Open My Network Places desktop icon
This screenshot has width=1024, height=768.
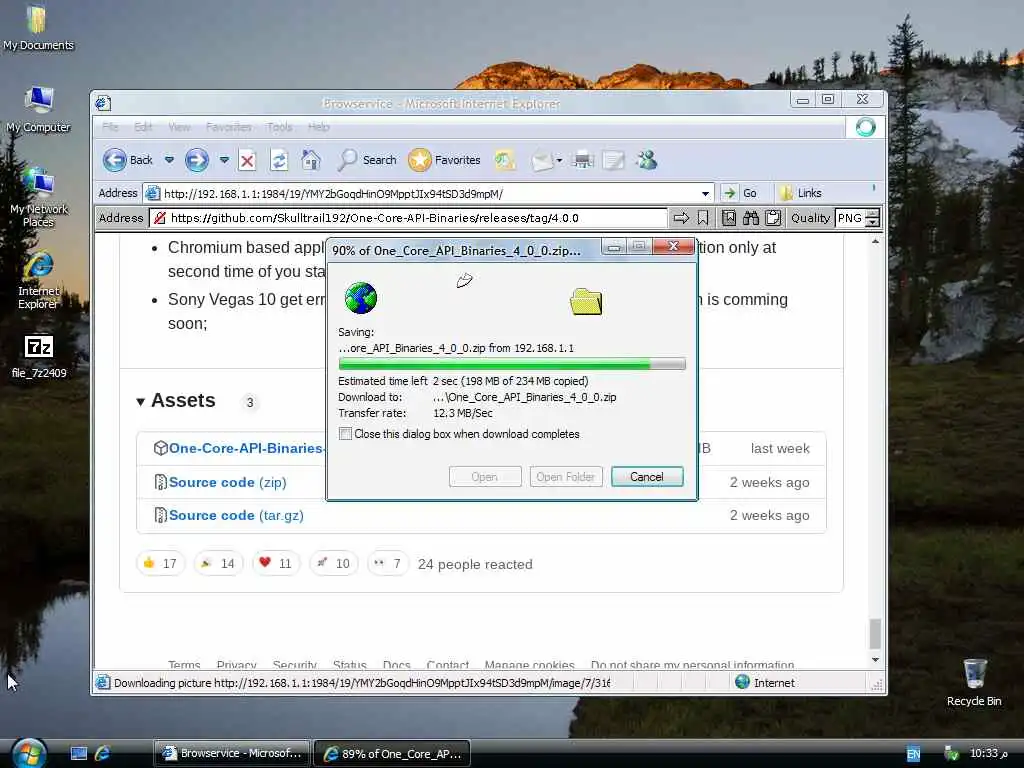click(39, 197)
